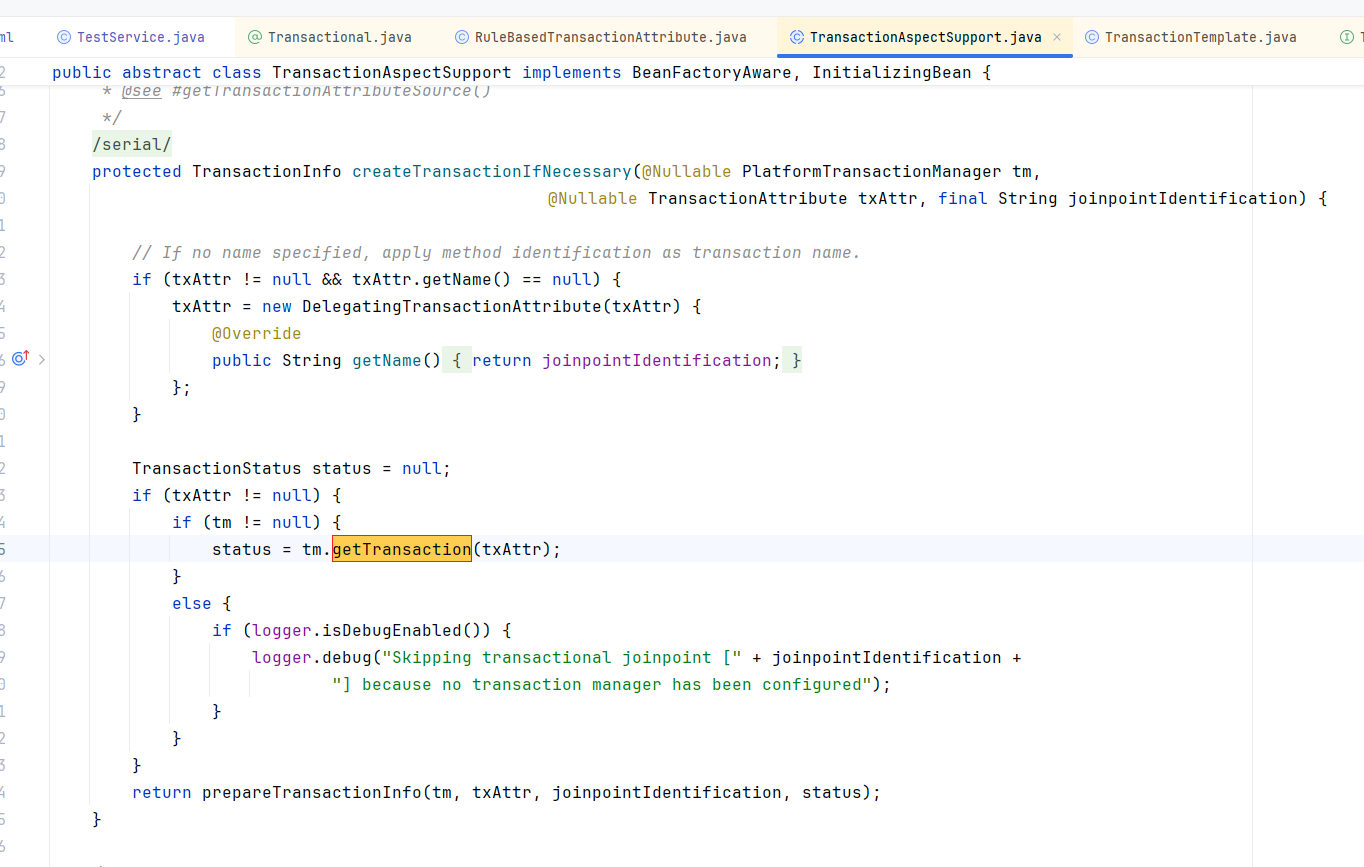Click the TransactionInfo return type
Screen dimensions: 1364x867
[266, 171]
